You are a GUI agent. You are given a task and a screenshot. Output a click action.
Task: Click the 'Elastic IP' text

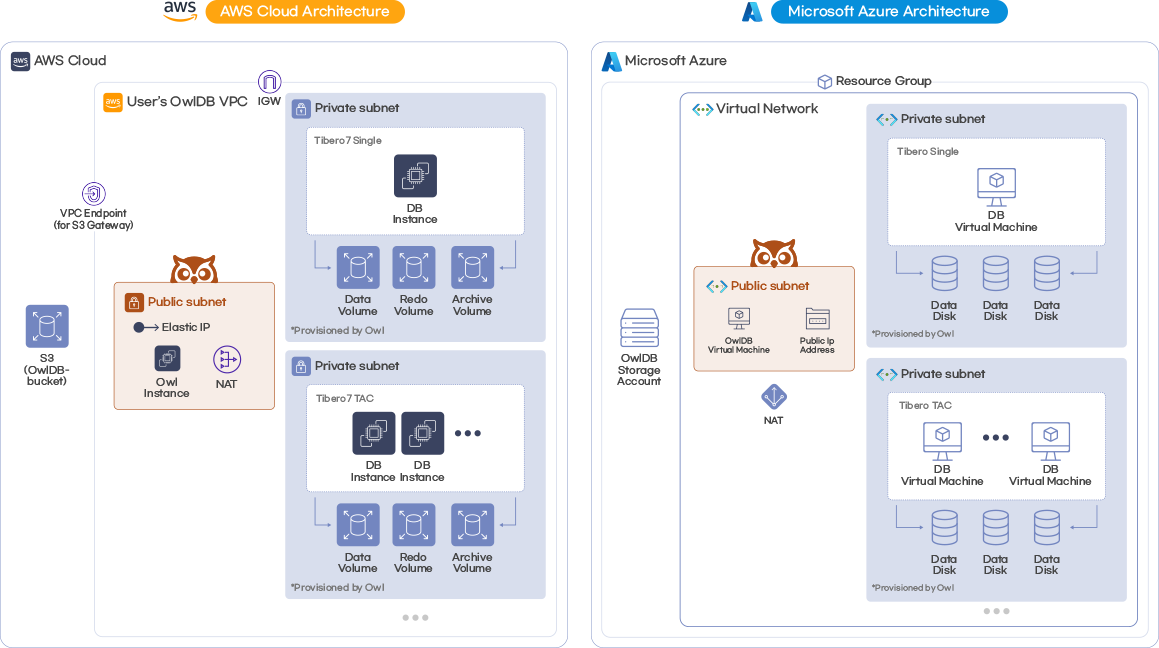point(186,327)
